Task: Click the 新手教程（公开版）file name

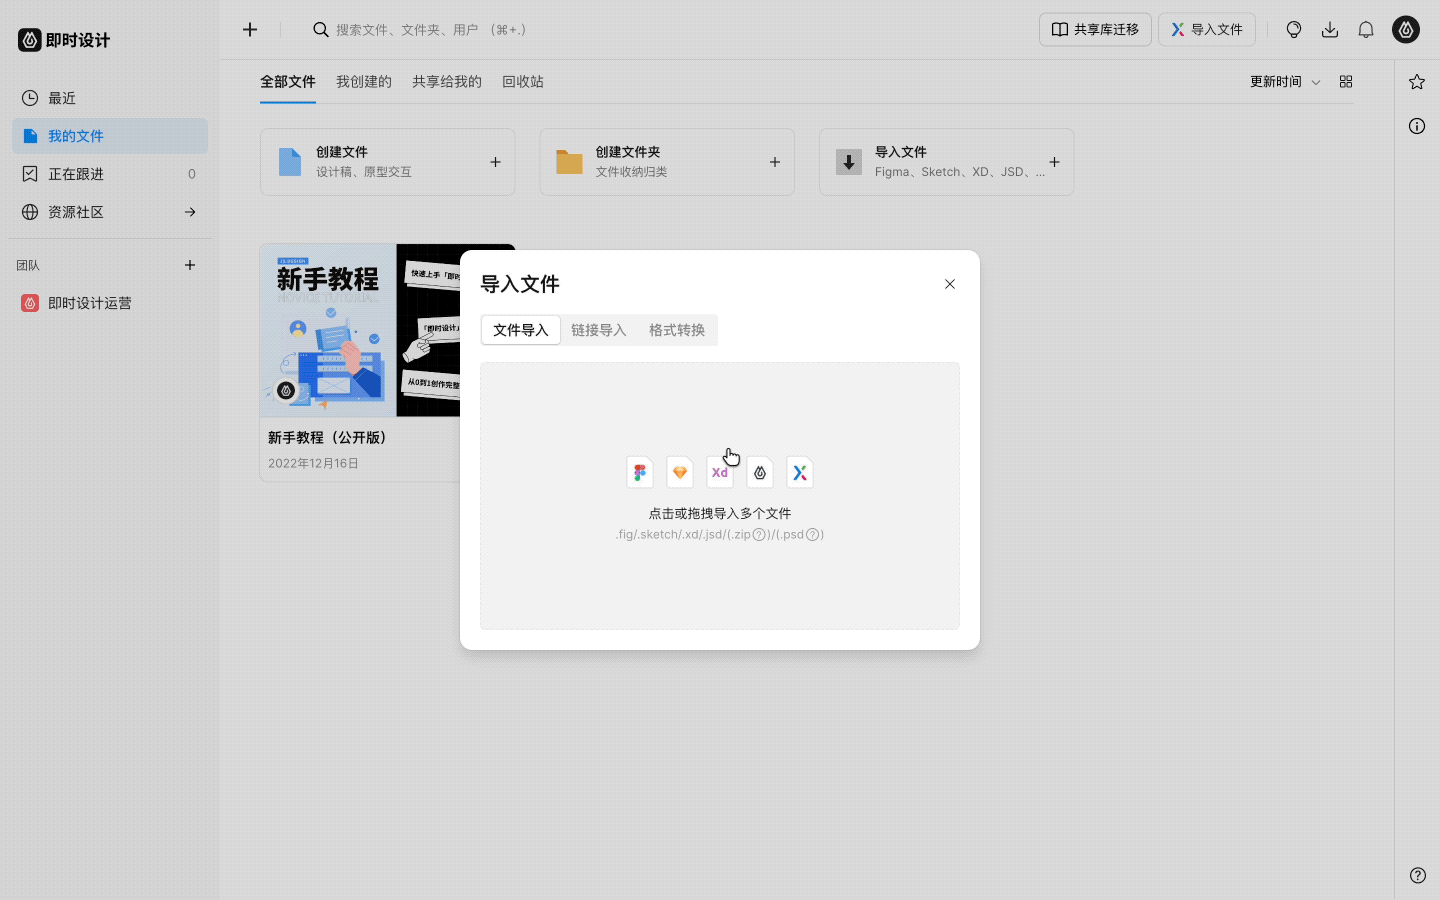Action: (x=327, y=438)
